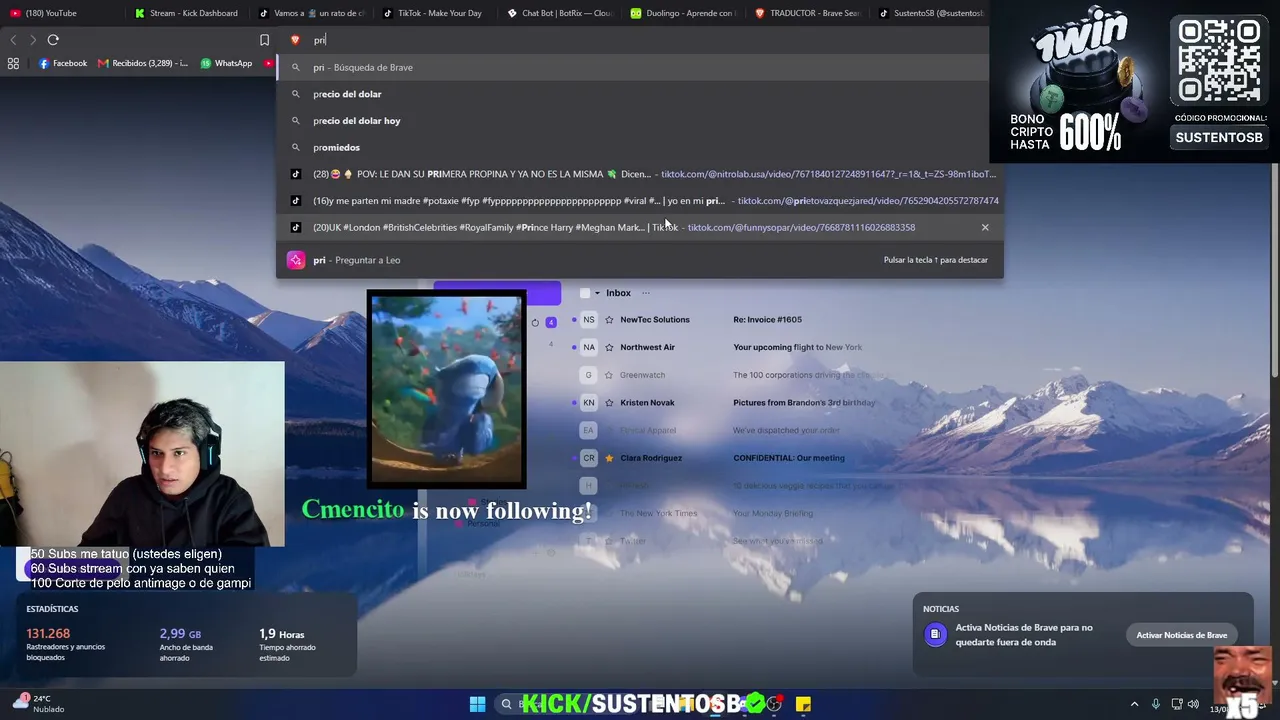Switch to the TikTok - Make Your Day tab

pyautogui.click(x=433, y=13)
